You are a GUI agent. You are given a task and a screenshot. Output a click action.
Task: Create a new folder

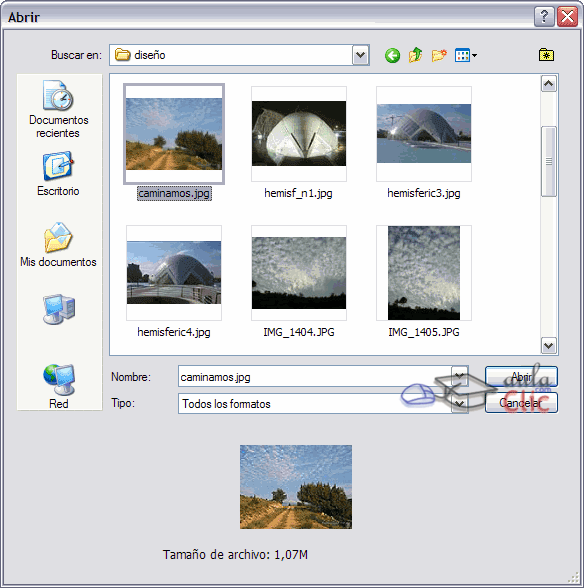click(439, 56)
